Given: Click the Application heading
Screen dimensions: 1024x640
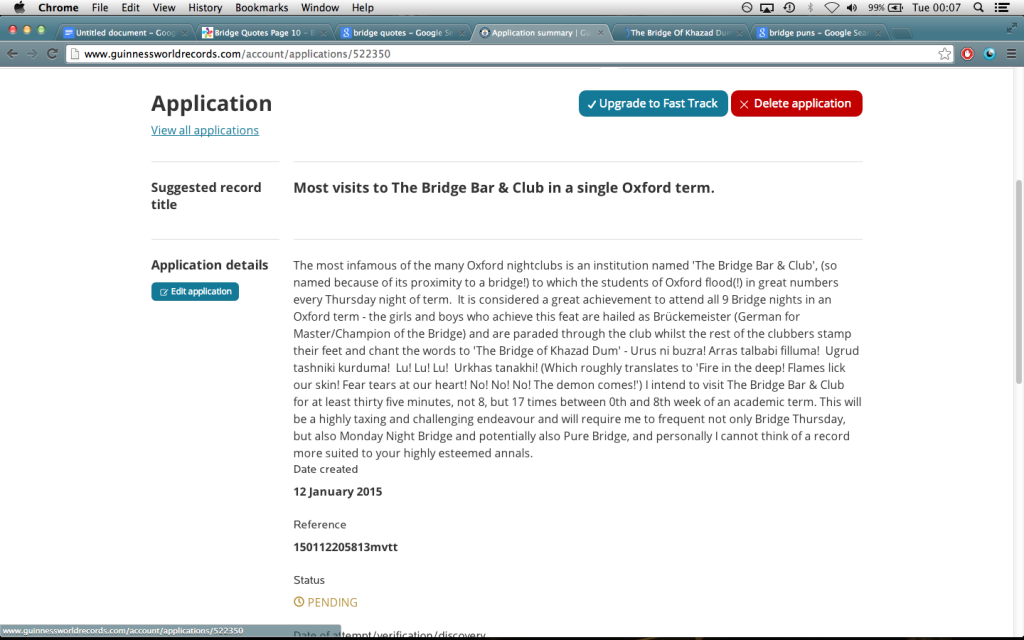Looking at the screenshot, I should pyautogui.click(x=212, y=103).
